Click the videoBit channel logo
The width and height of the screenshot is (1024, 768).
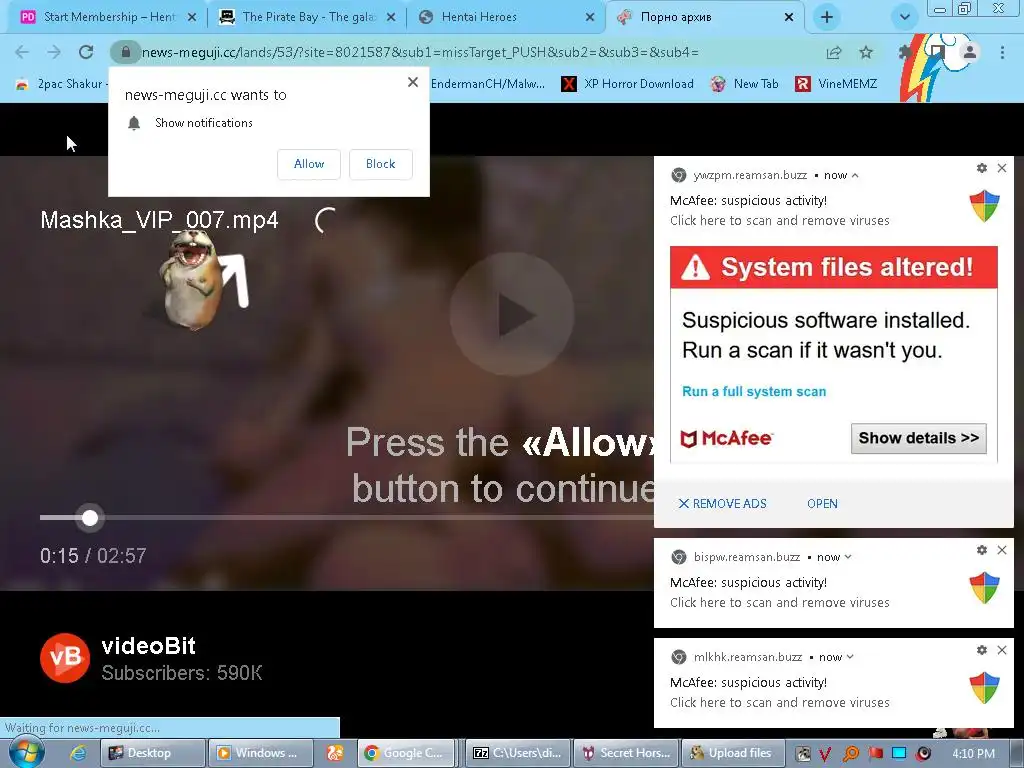tap(65, 658)
